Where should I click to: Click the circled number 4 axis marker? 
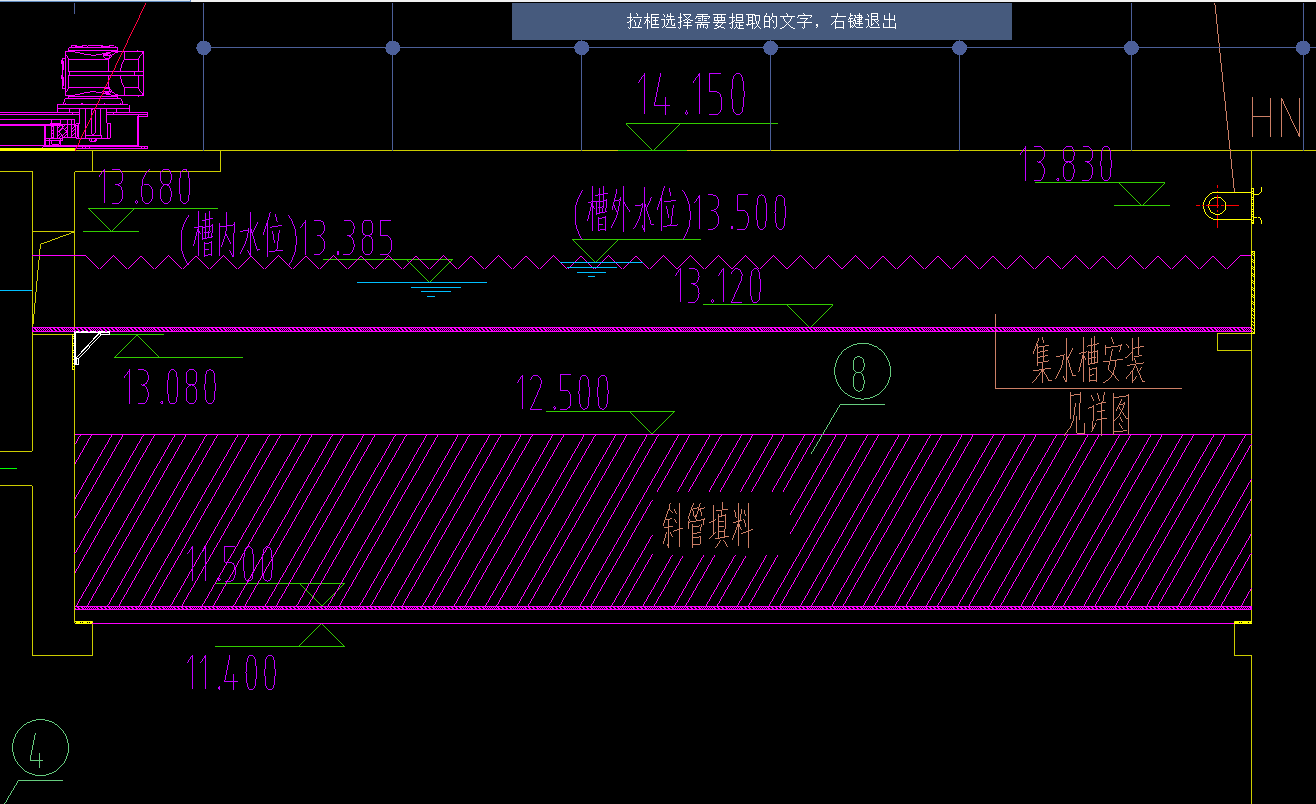[40, 749]
